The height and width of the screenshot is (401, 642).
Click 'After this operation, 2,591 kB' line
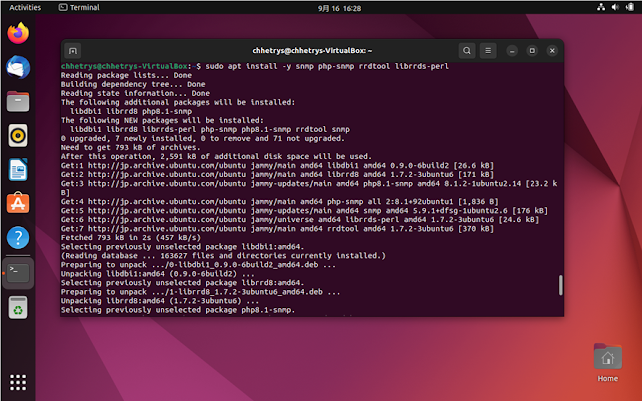click(x=216, y=156)
